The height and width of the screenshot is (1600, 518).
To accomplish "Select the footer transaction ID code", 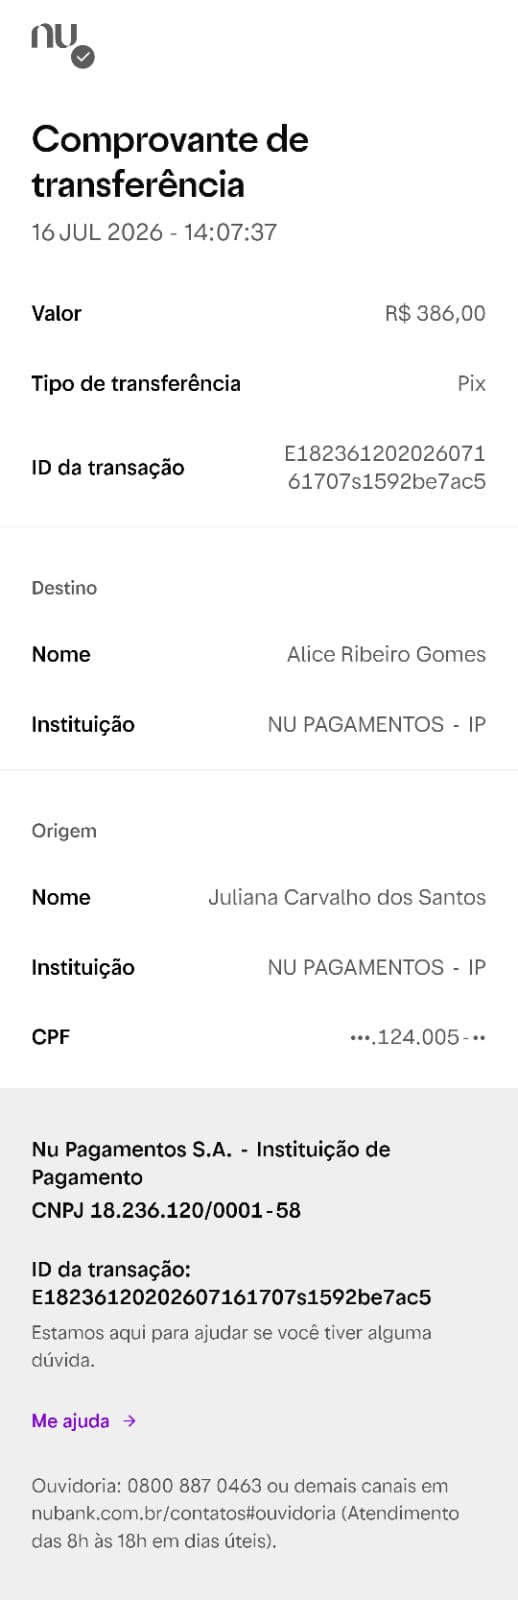I will tap(231, 1297).
